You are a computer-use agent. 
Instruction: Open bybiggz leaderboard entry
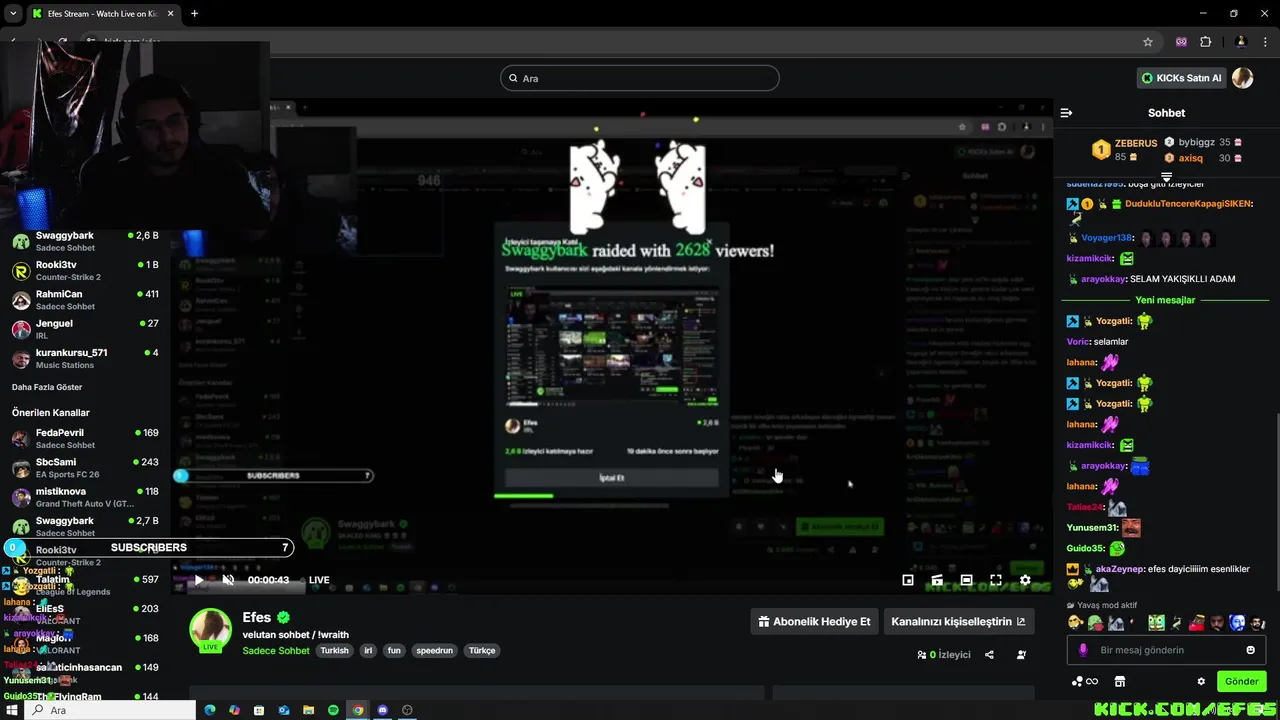(x=1203, y=143)
